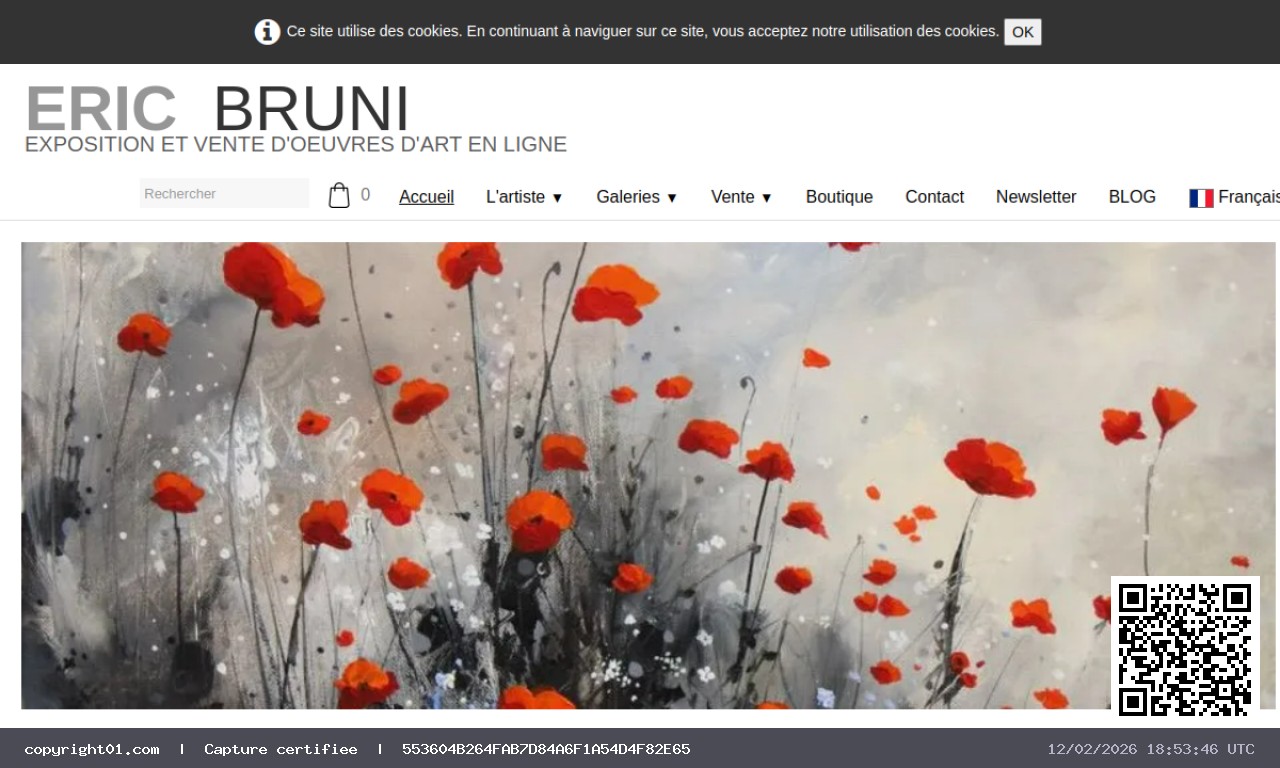Open the Contact page

coord(934,197)
